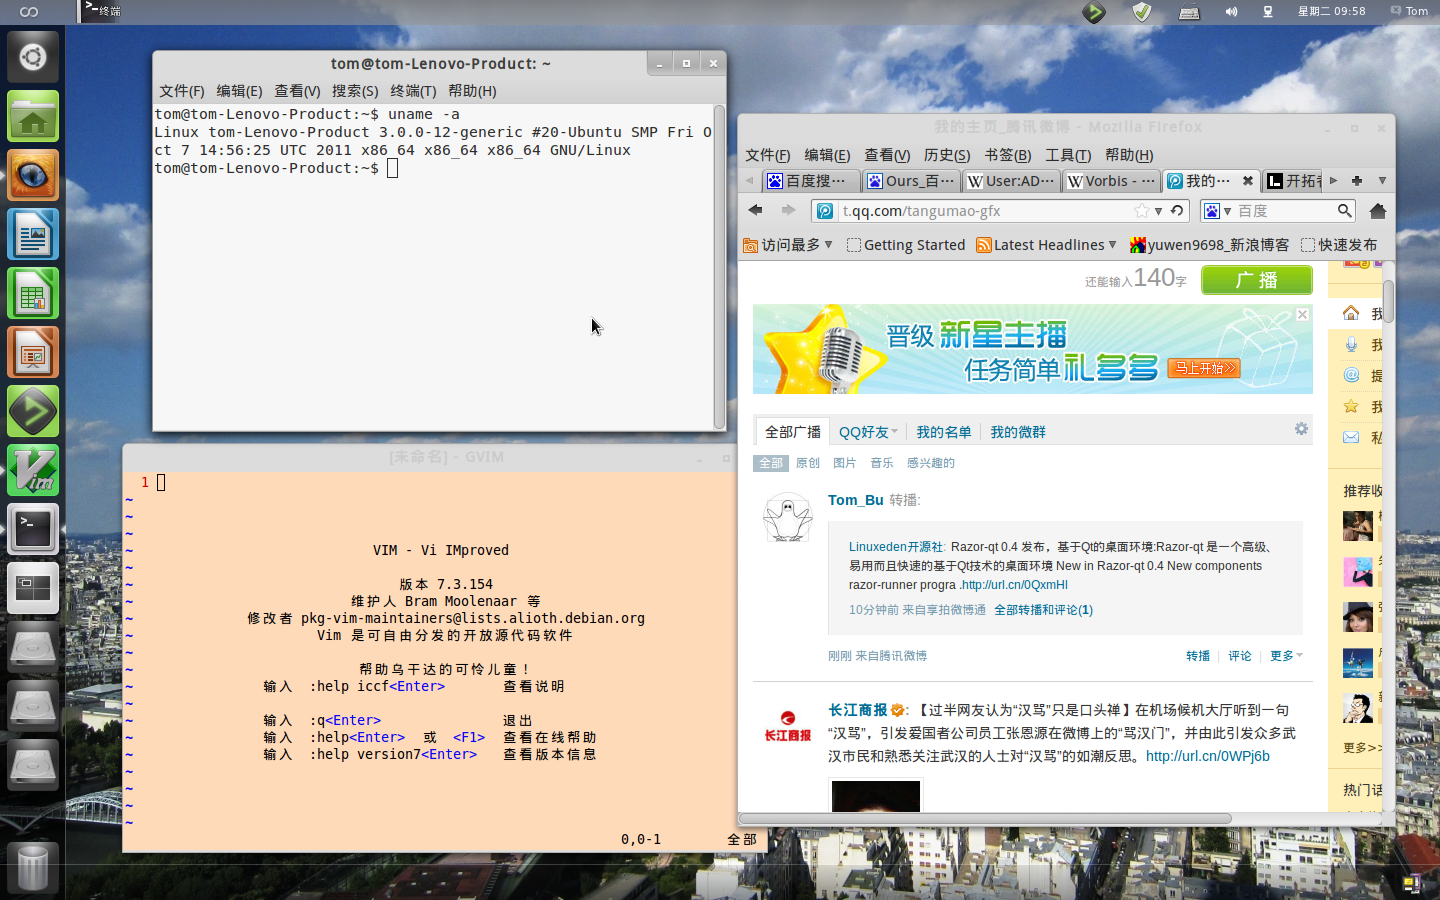Viewport: 1440px width, 900px height.
Task: Open the Trash in the launcher
Action: 33,866
